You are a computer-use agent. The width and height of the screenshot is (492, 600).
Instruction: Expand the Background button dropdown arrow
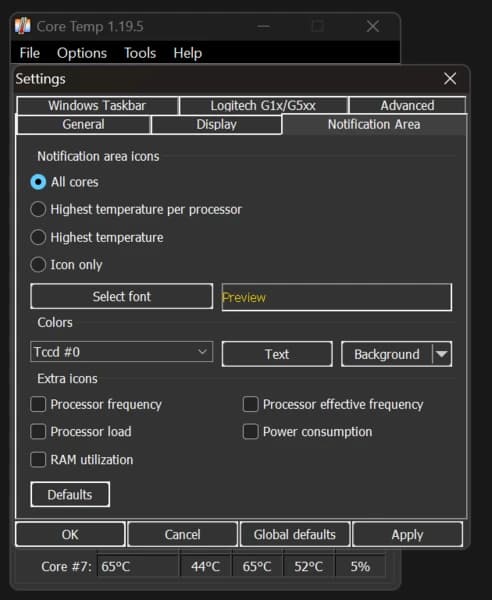[x=441, y=354]
